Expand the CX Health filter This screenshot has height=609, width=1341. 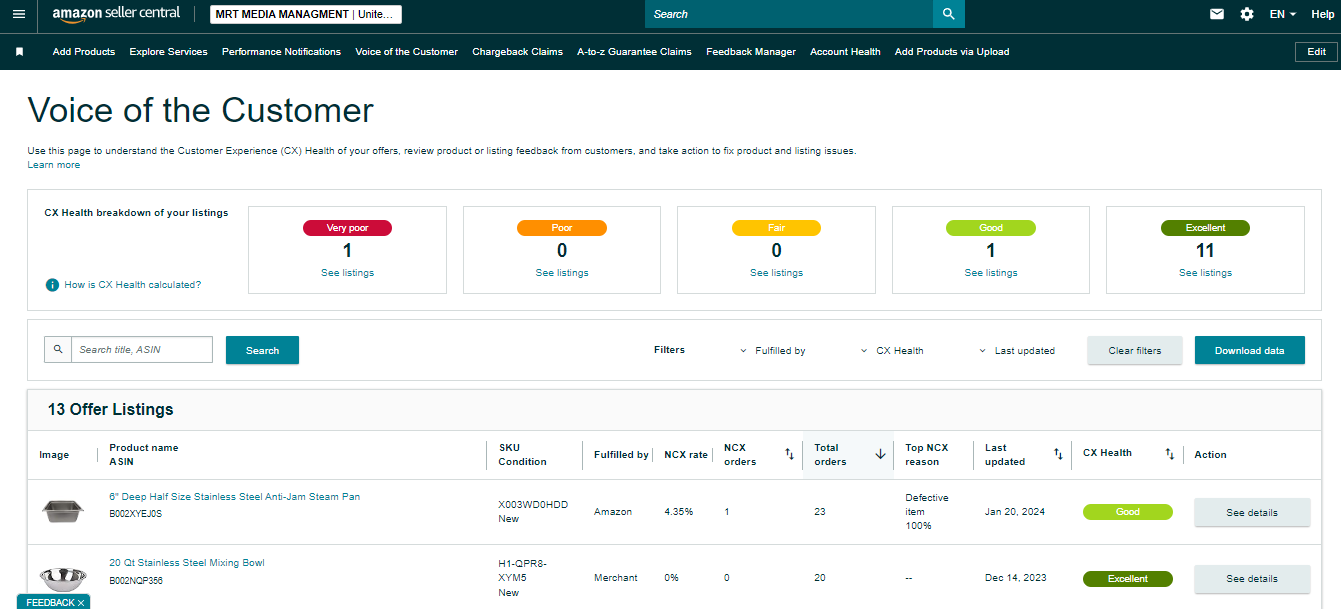coord(892,351)
